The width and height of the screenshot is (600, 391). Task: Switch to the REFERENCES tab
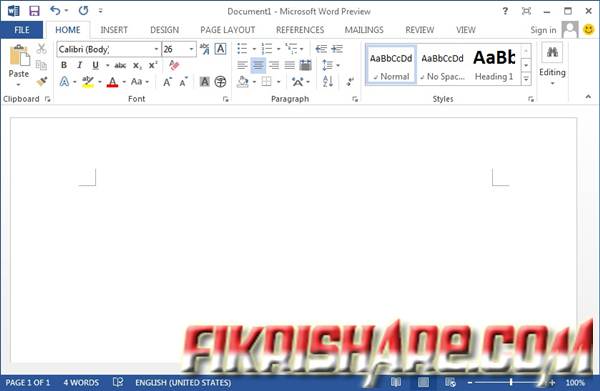[300, 30]
